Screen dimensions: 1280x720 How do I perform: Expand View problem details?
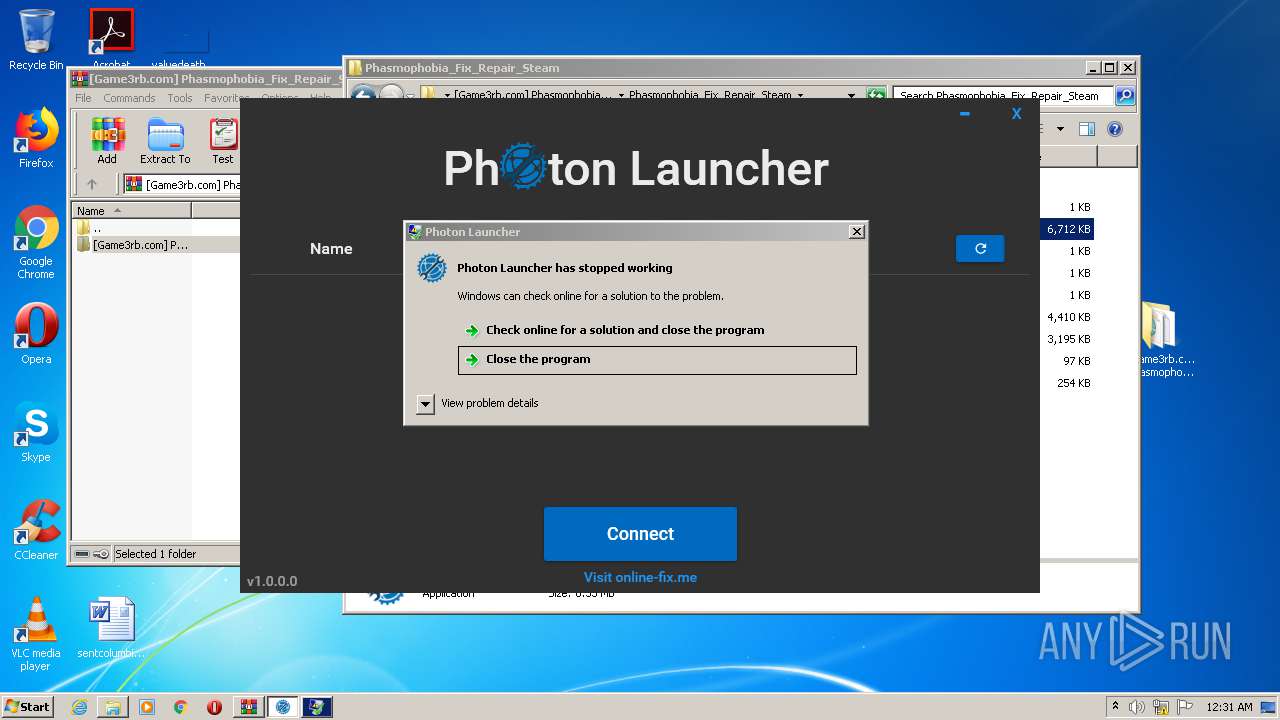425,403
